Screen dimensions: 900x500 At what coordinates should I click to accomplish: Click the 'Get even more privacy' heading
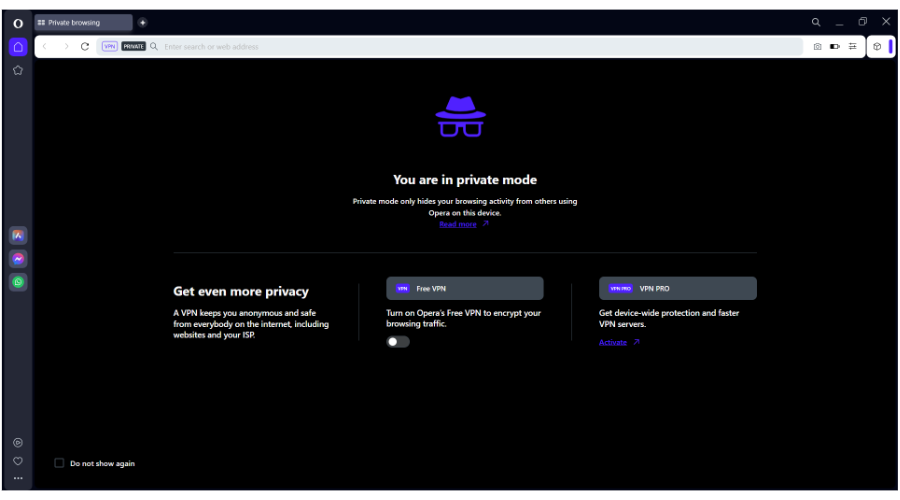tap(241, 291)
